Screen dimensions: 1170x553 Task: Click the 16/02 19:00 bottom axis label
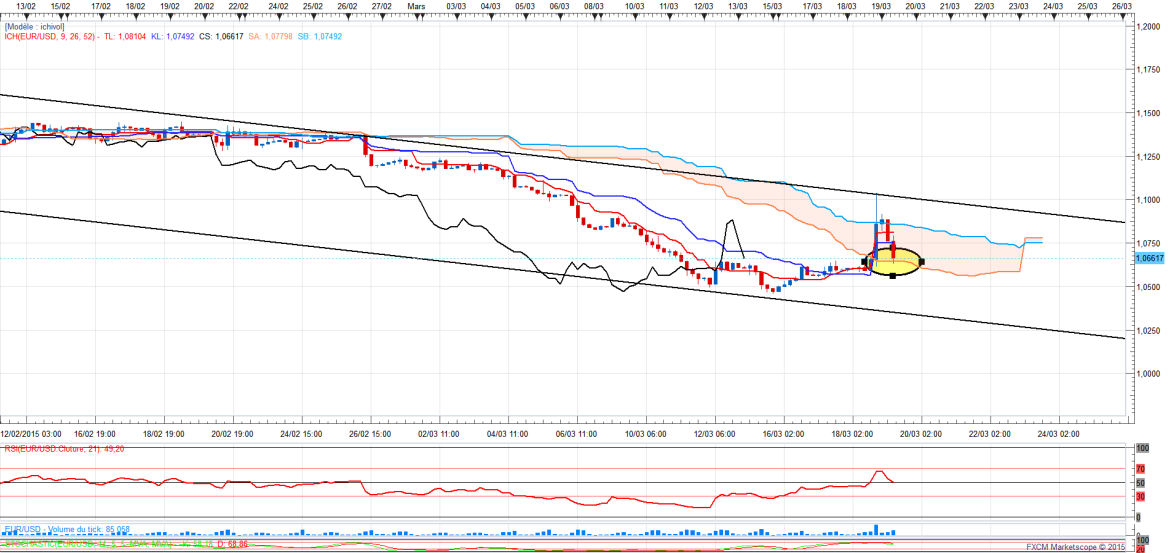pos(93,433)
